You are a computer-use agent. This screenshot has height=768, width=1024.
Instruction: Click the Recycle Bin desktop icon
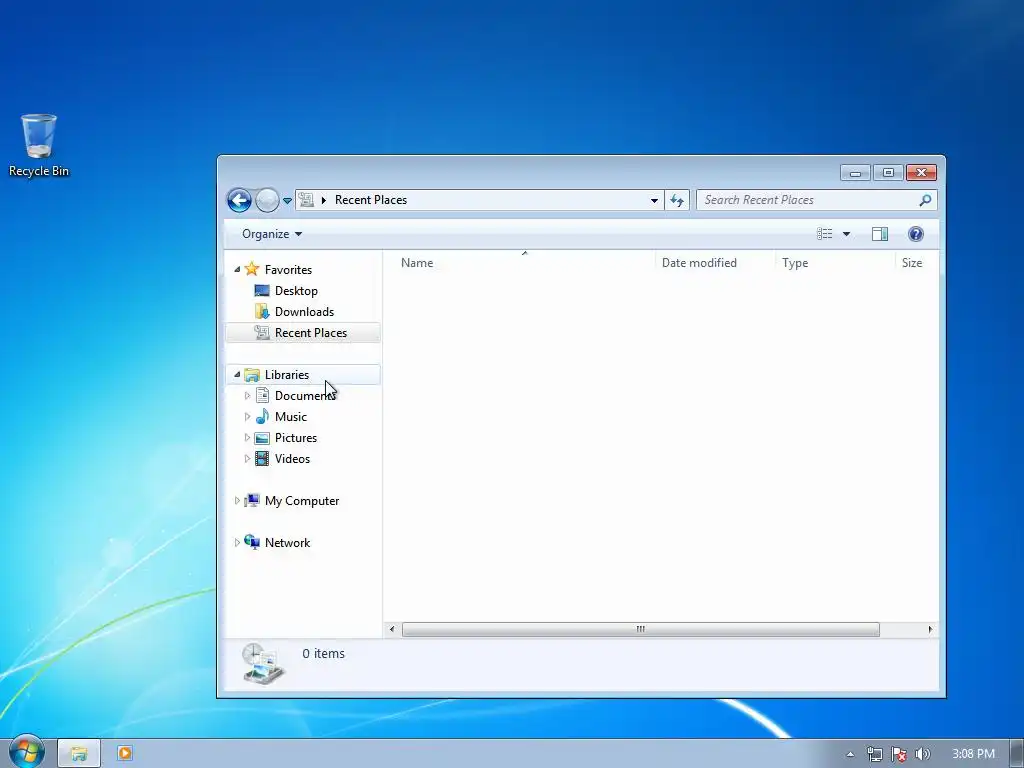[39, 146]
